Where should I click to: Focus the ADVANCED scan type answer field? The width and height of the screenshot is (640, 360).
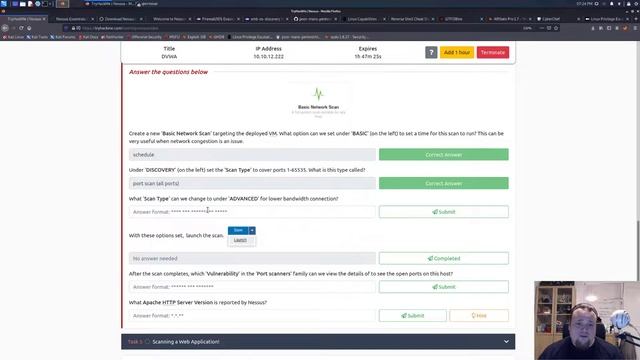click(252, 212)
